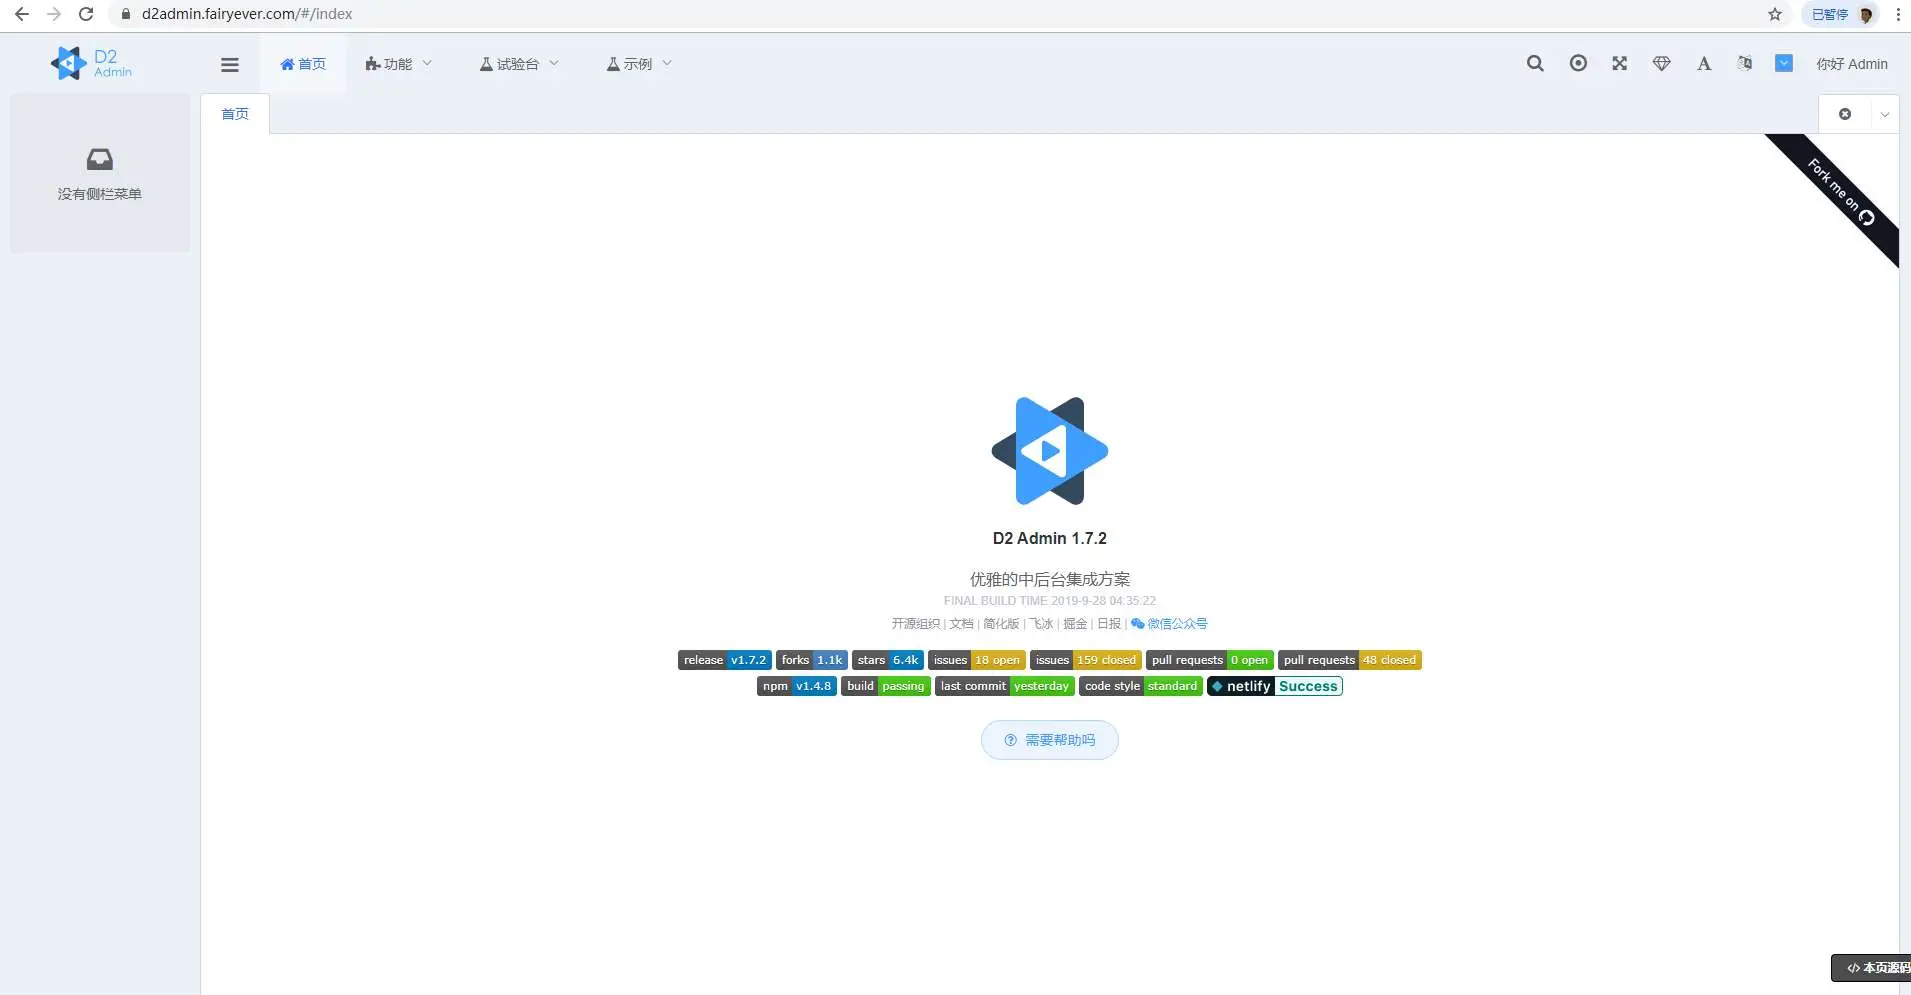Click the lock icon beside the URL
The width and height of the screenshot is (1911, 995).
tap(126, 14)
